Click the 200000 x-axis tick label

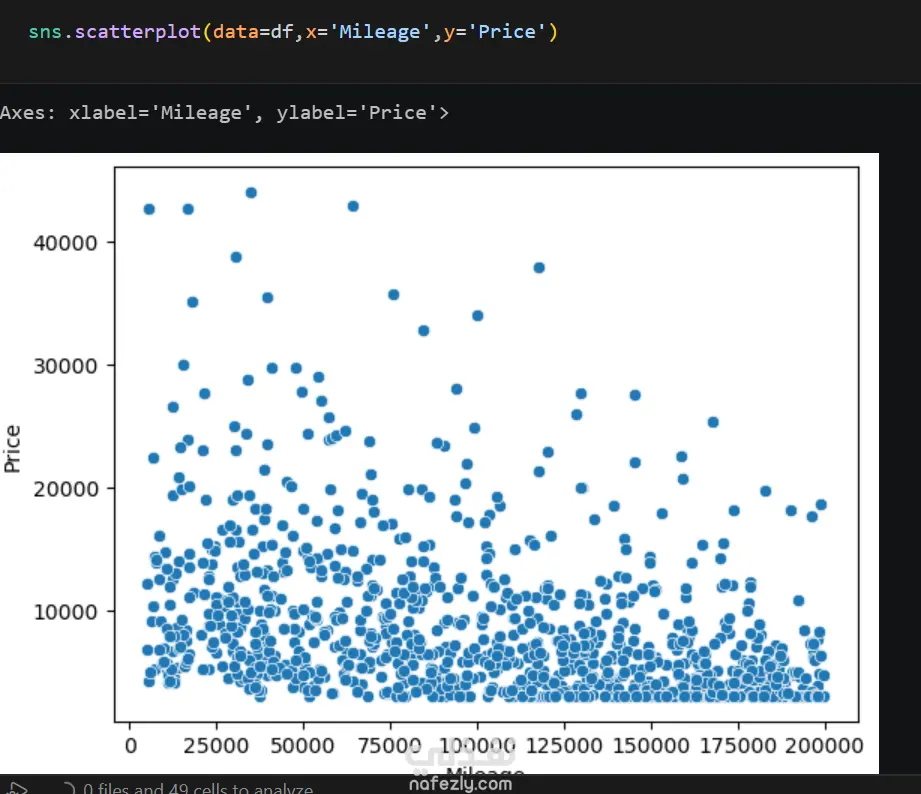click(824, 746)
